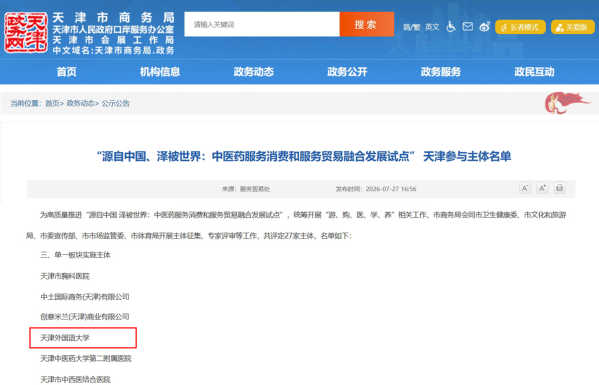Open 政民互动 navigation item
599x385 pixels.
(x=534, y=72)
